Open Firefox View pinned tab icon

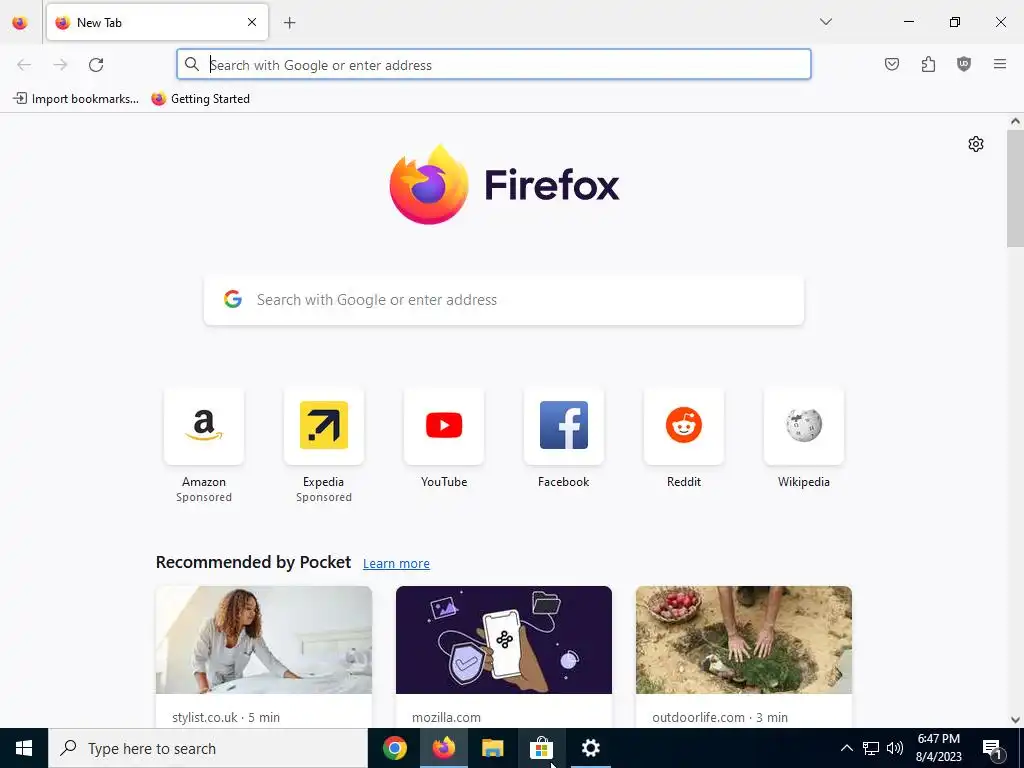tap(20, 22)
